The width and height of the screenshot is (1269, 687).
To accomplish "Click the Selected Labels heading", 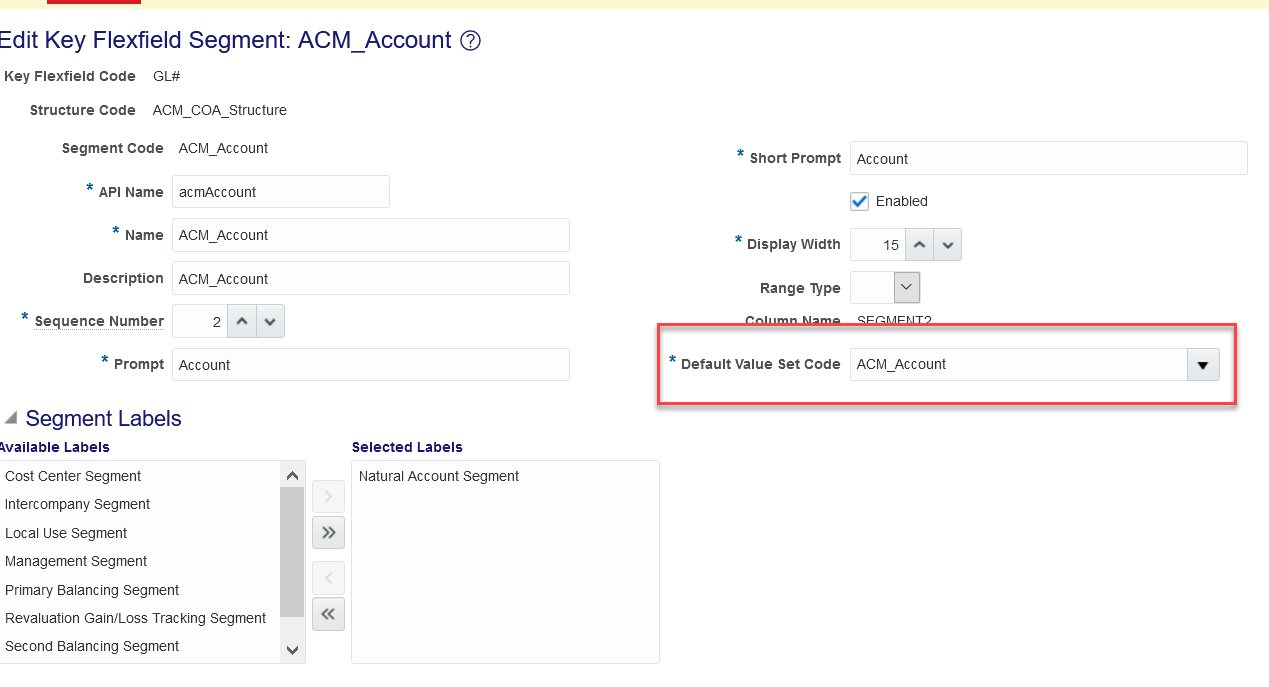I will click(x=407, y=447).
